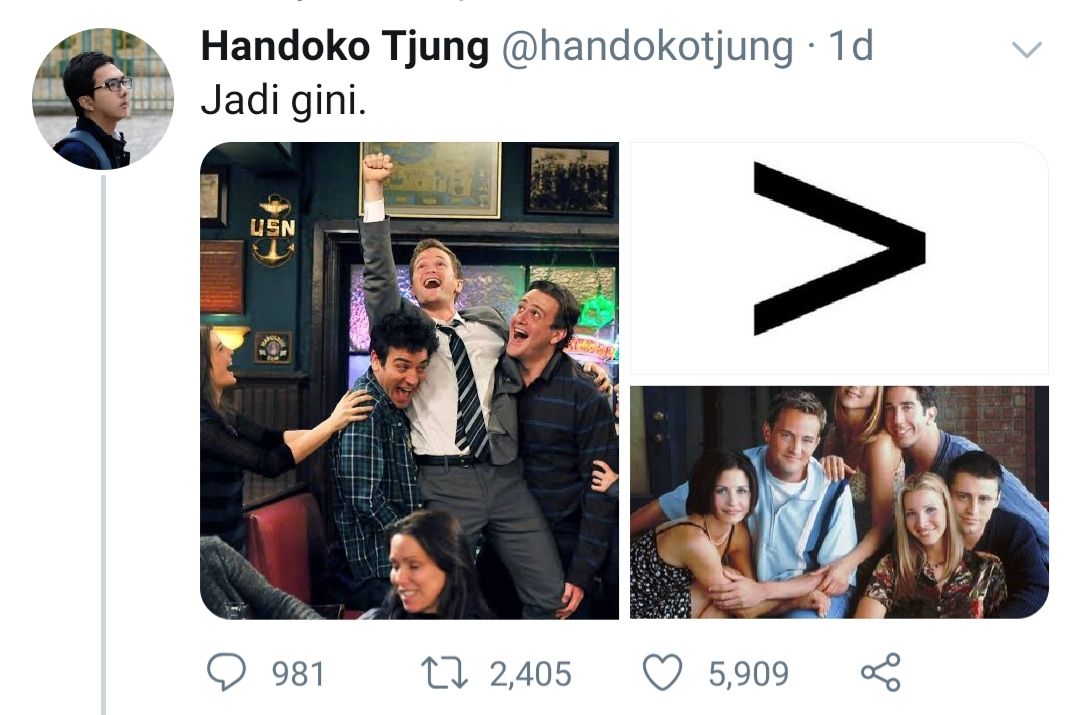This screenshot has height=715, width=1080.
Task: Click the 5,909 likes count
Action: [x=749, y=674]
